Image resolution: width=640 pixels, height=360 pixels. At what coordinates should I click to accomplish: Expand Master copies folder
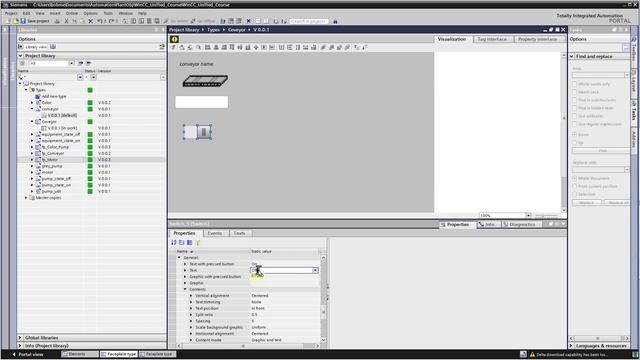click(27, 198)
